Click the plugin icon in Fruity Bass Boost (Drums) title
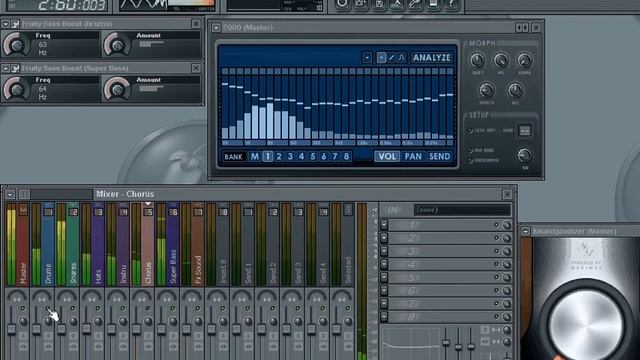The height and width of the screenshot is (360, 640). 16,24
